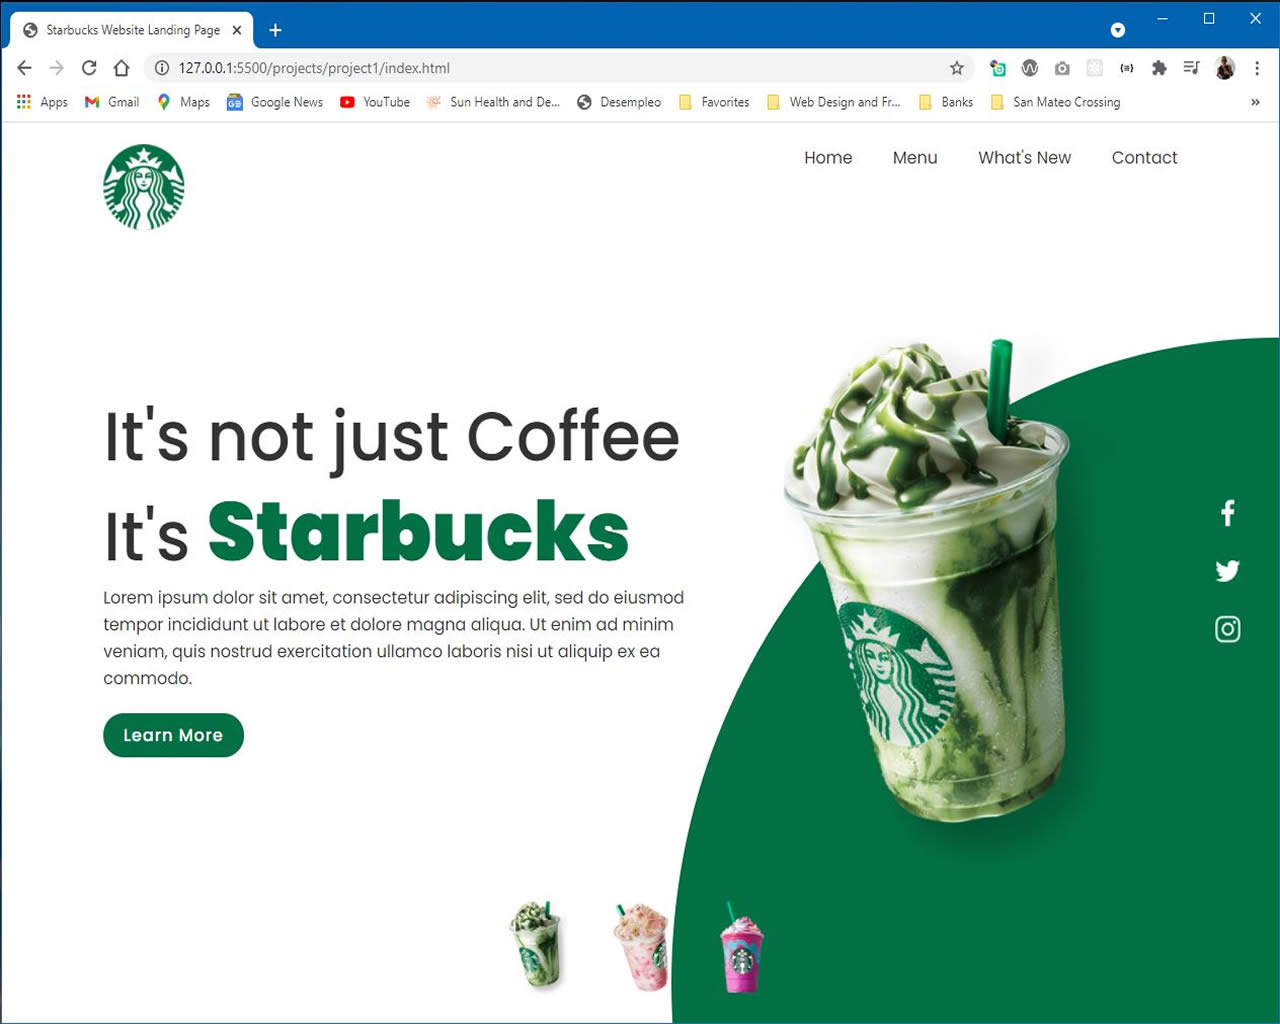
Task: Reload the page with the refresh icon
Action: pyautogui.click(x=89, y=68)
